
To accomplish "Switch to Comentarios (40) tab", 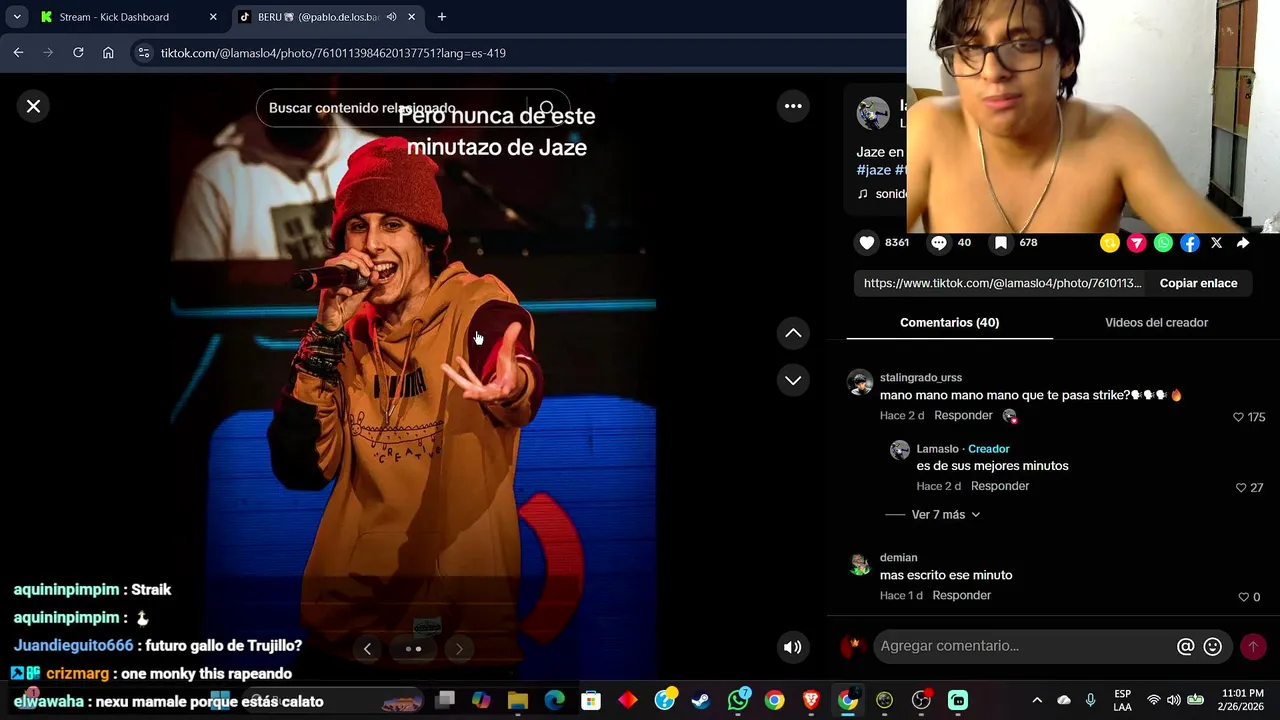I will coord(949,322).
